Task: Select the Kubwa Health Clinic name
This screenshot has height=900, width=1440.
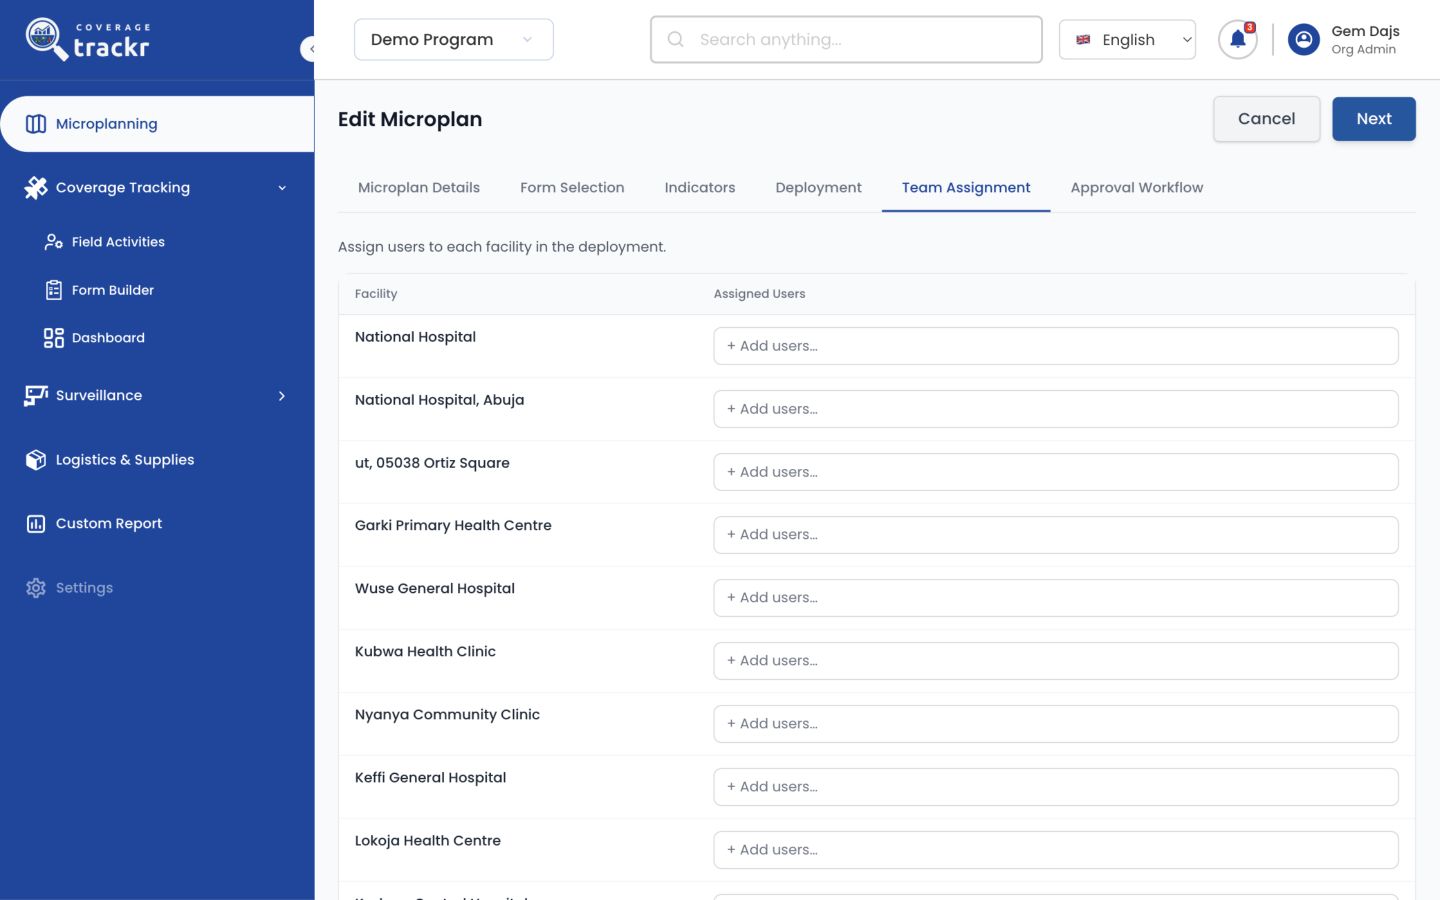Action: point(425,652)
